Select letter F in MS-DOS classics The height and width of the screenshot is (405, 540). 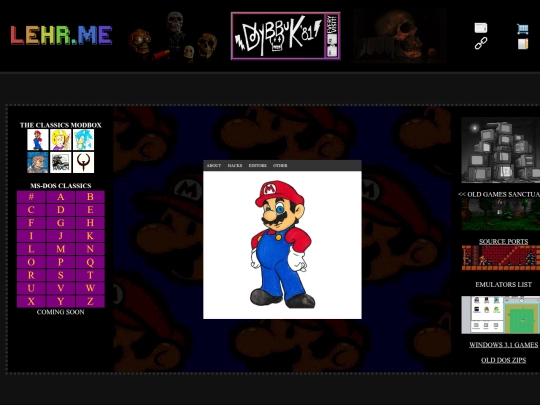click(x=31, y=223)
